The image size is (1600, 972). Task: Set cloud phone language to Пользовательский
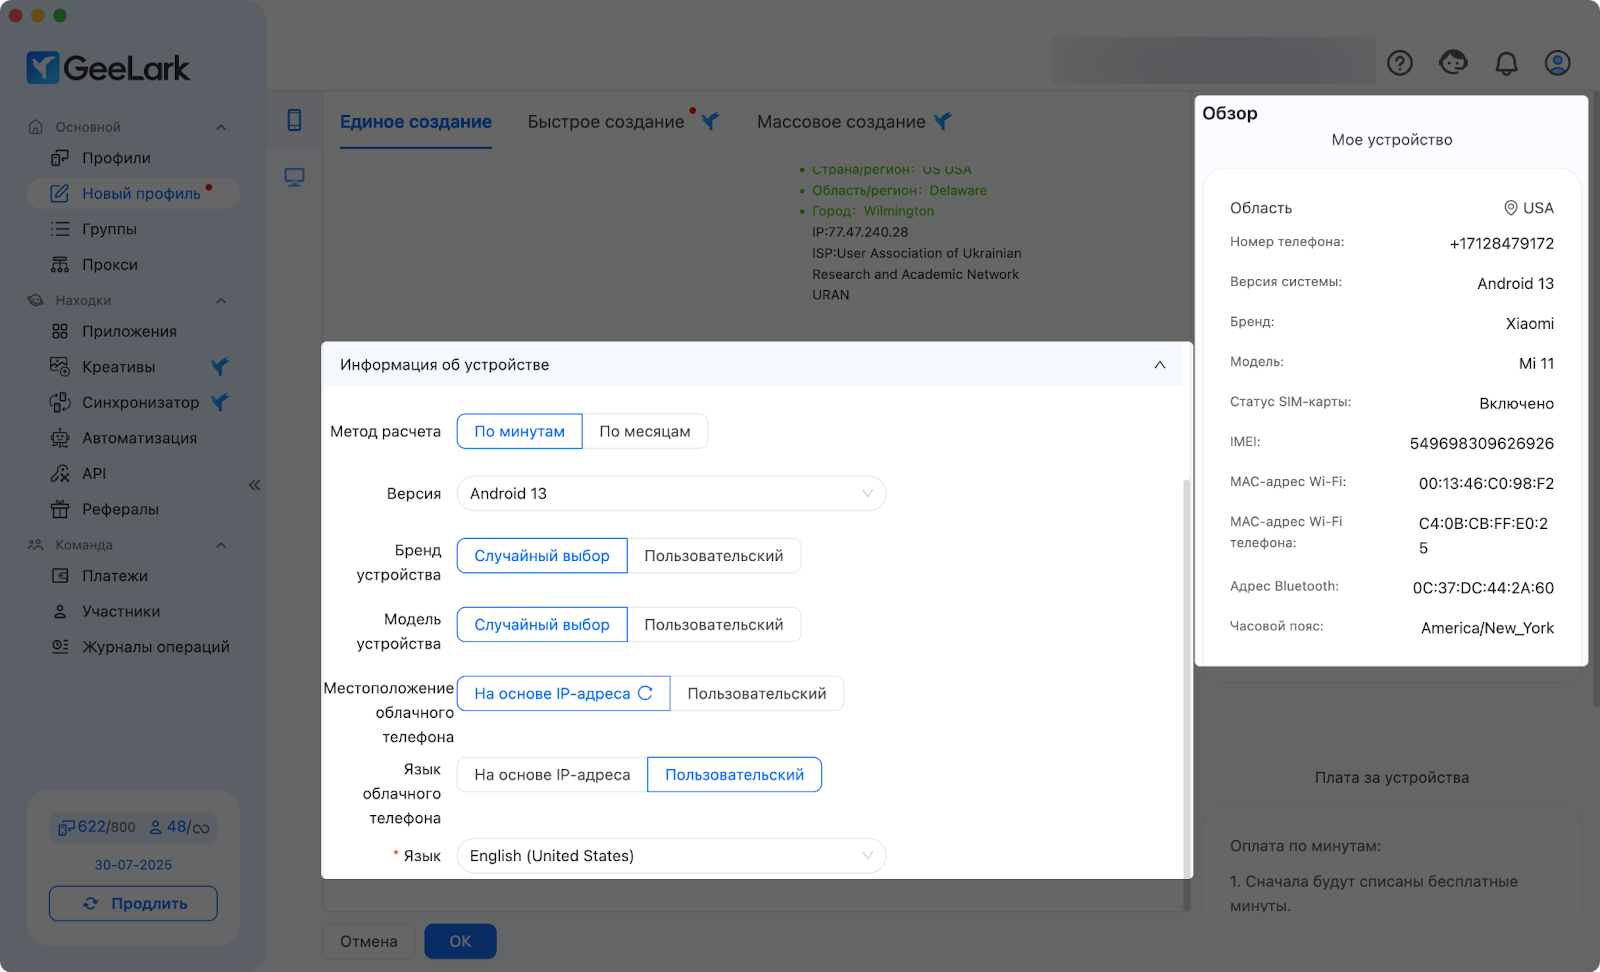pos(735,775)
